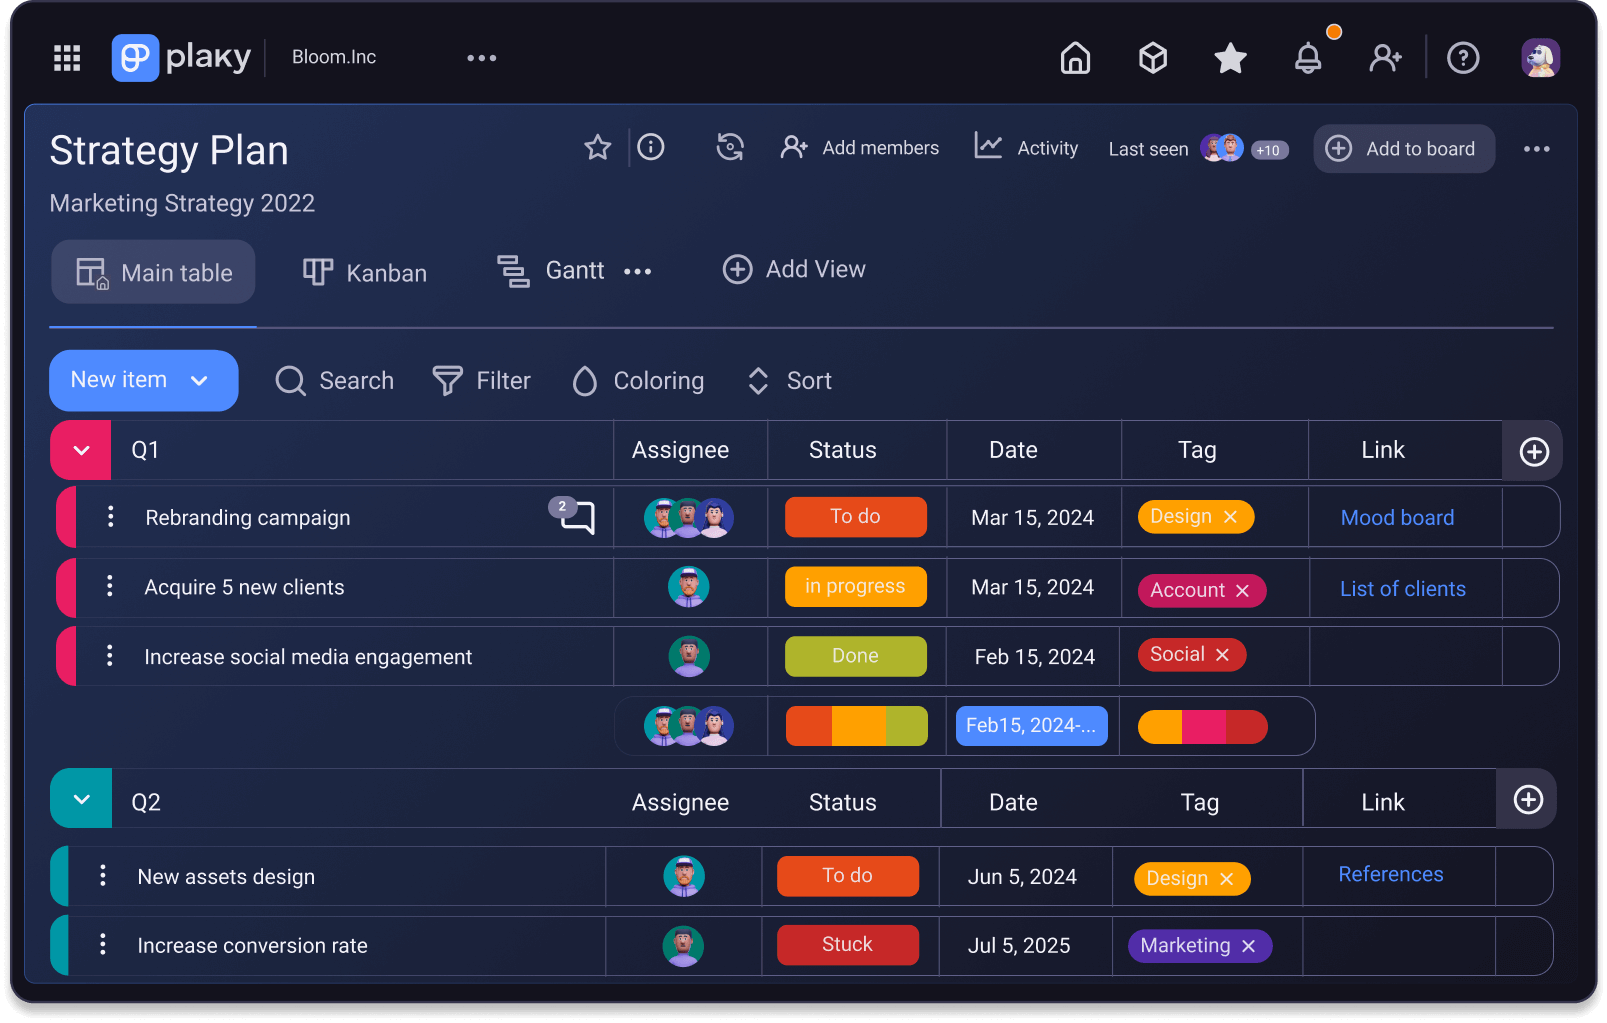Click the Sort icon
The width and height of the screenshot is (1607, 1023).
(x=757, y=380)
